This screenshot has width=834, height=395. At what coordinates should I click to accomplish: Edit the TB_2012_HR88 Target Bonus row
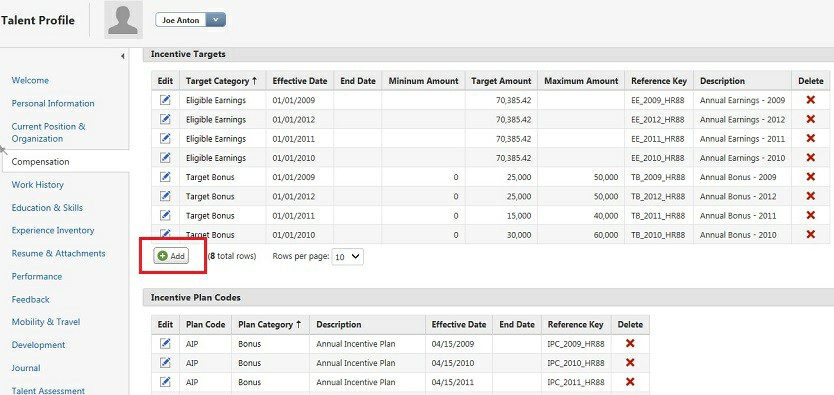pos(165,196)
